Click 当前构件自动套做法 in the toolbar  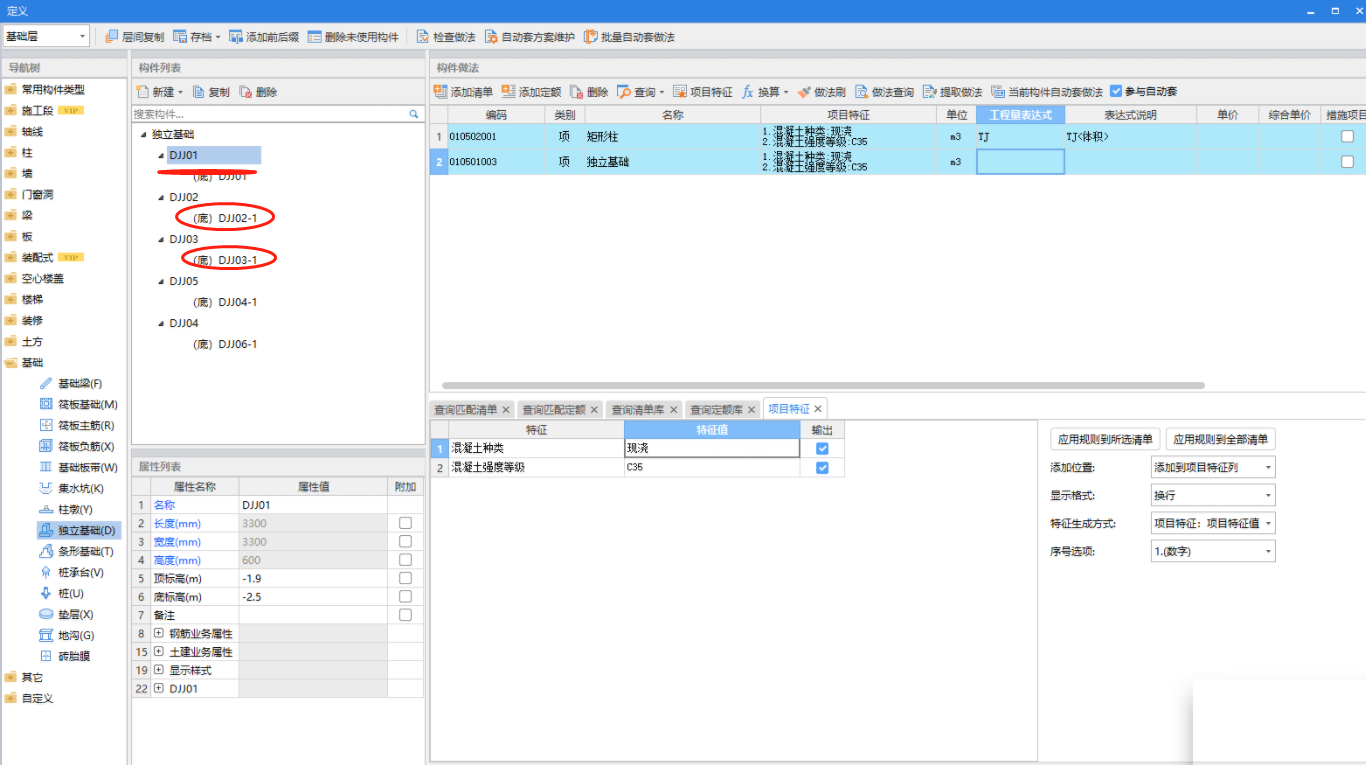(x=1047, y=92)
